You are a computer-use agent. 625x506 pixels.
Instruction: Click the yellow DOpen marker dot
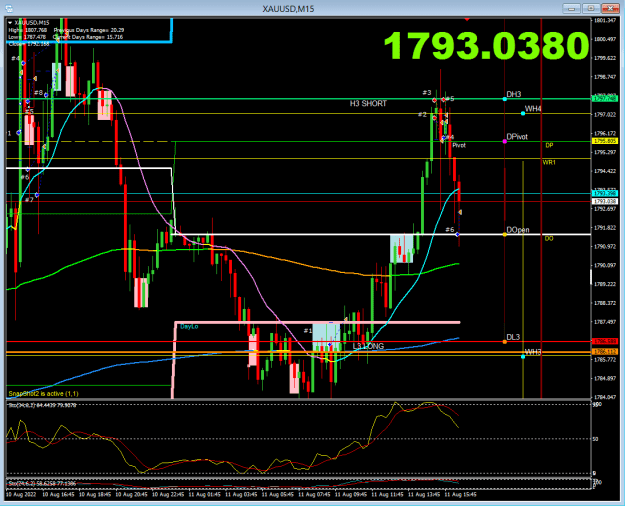click(x=505, y=234)
